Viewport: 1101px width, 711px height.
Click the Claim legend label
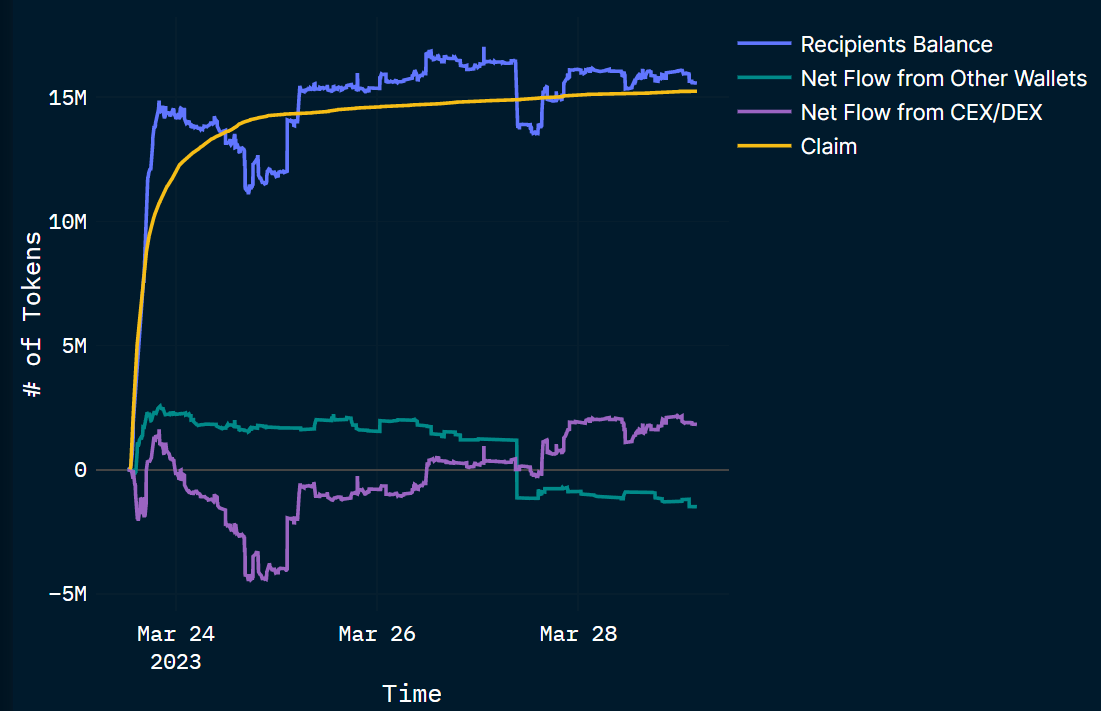click(x=829, y=147)
